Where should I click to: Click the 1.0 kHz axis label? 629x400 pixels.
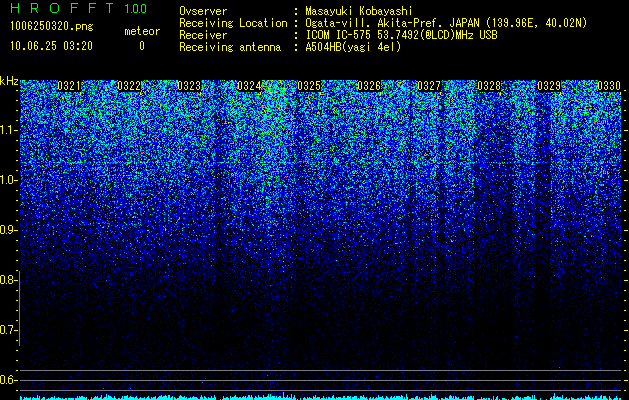tap(8, 180)
